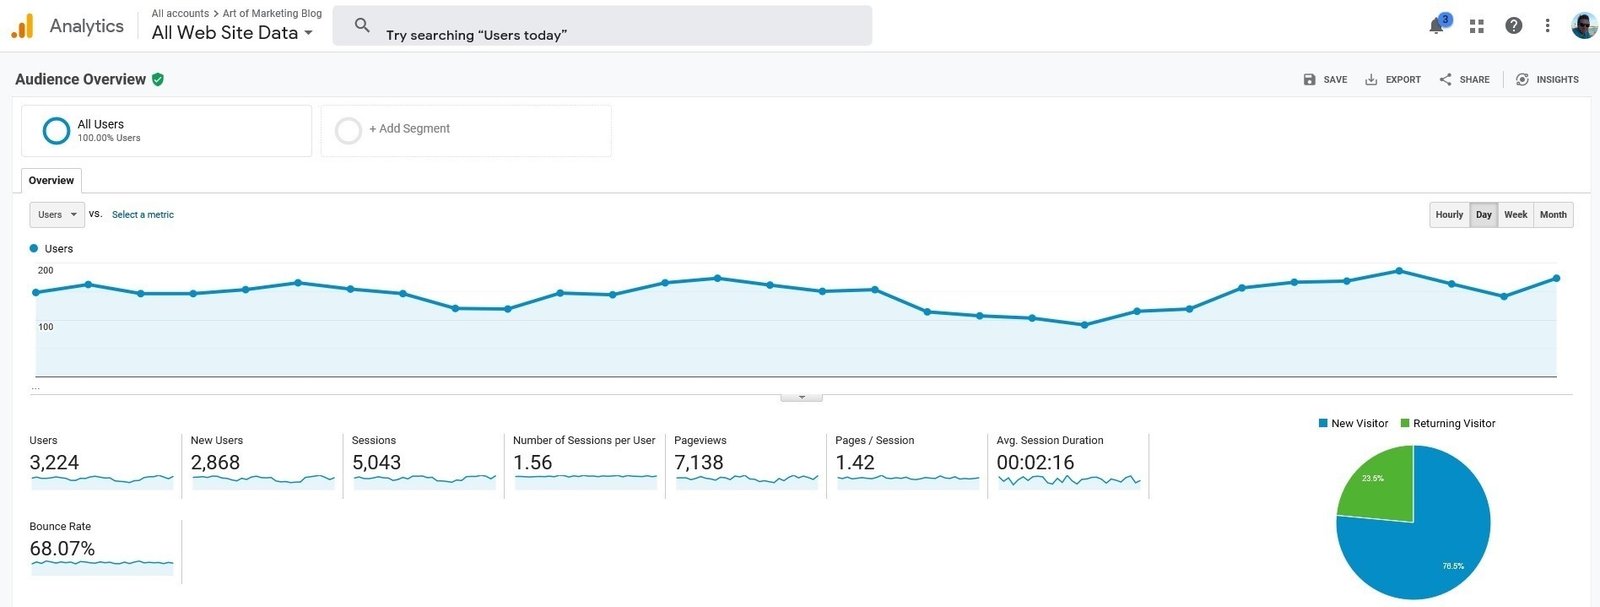This screenshot has height=607, width=1600.
Task: Open the Users metric dropdown
Action: [x=57, y=215]
